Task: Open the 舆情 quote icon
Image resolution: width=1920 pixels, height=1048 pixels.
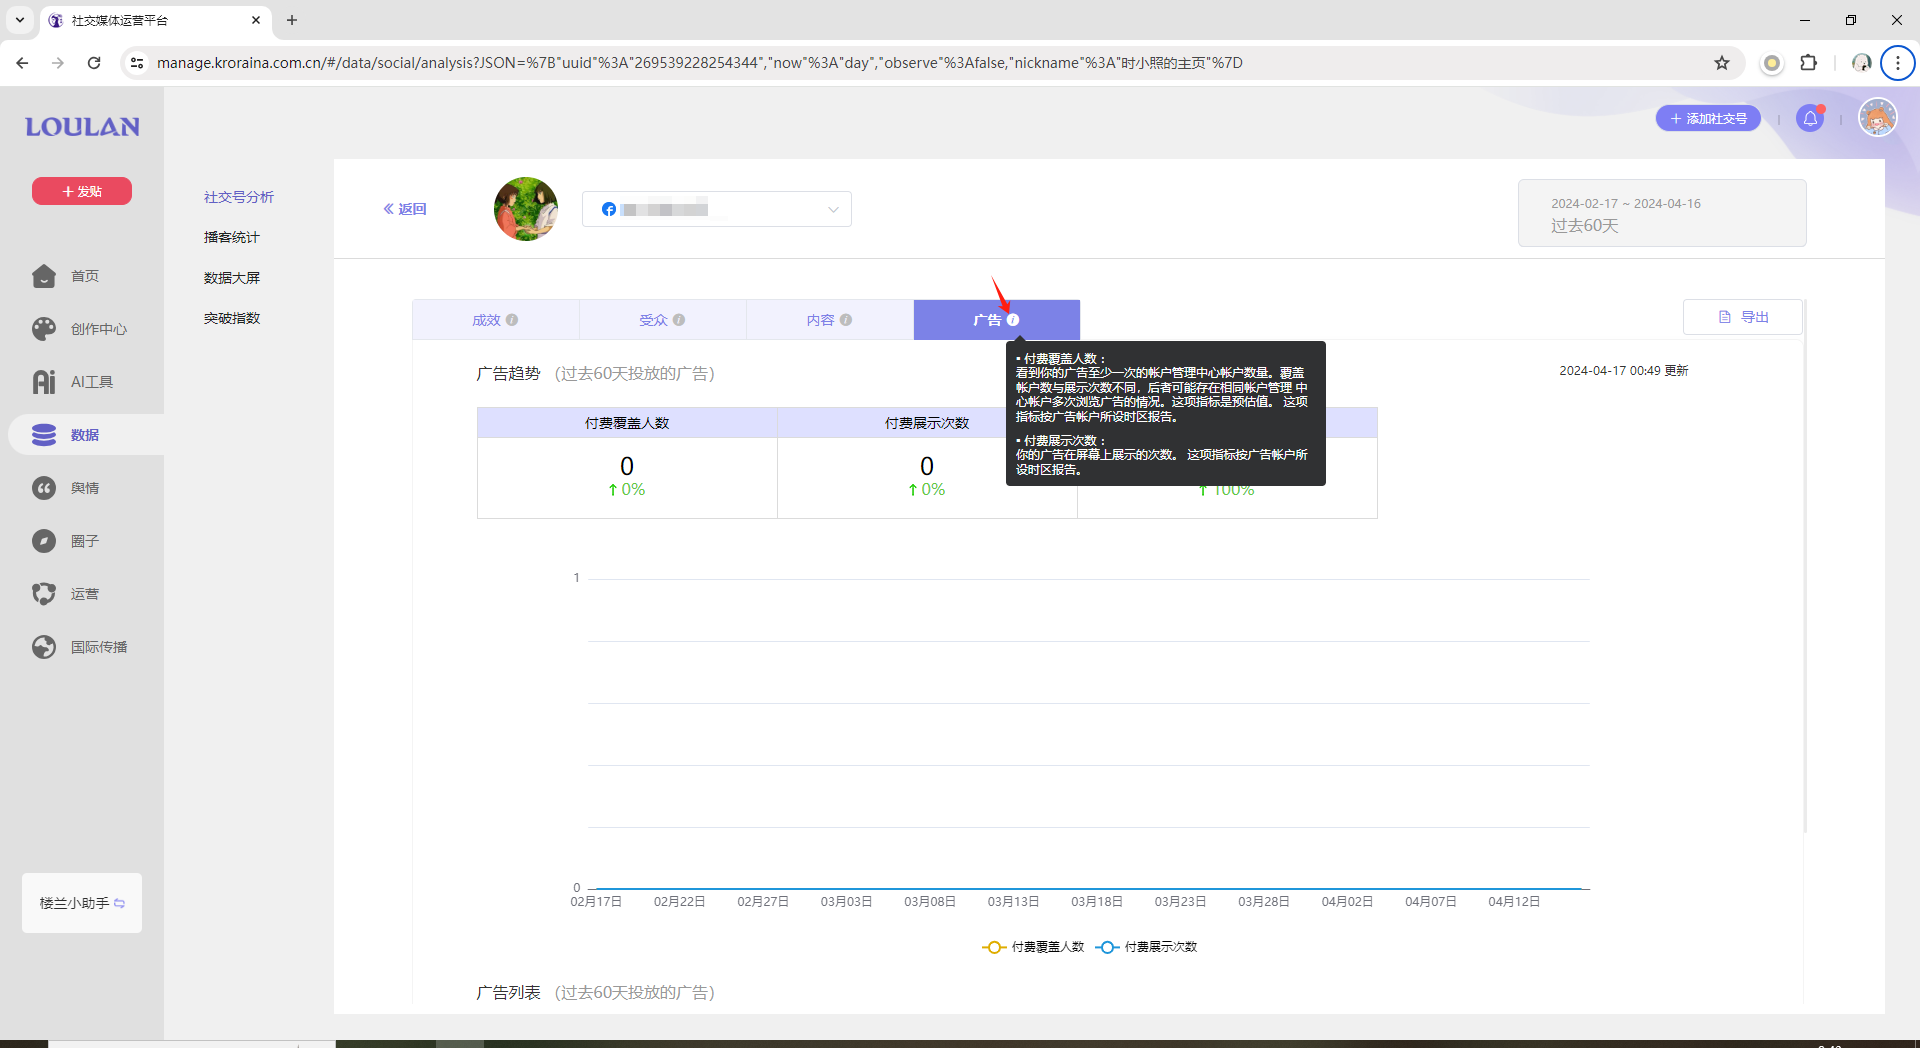Action: point(44,488)
